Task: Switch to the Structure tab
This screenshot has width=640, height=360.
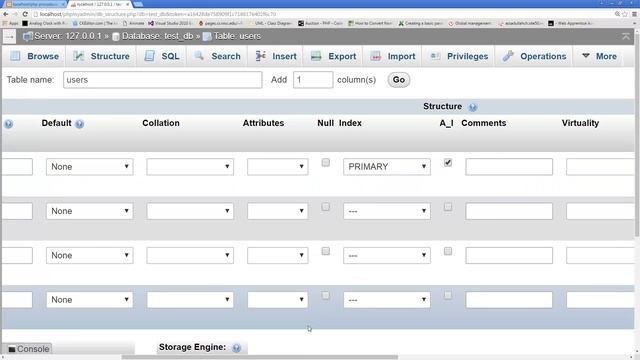Action: pos(102,56)
